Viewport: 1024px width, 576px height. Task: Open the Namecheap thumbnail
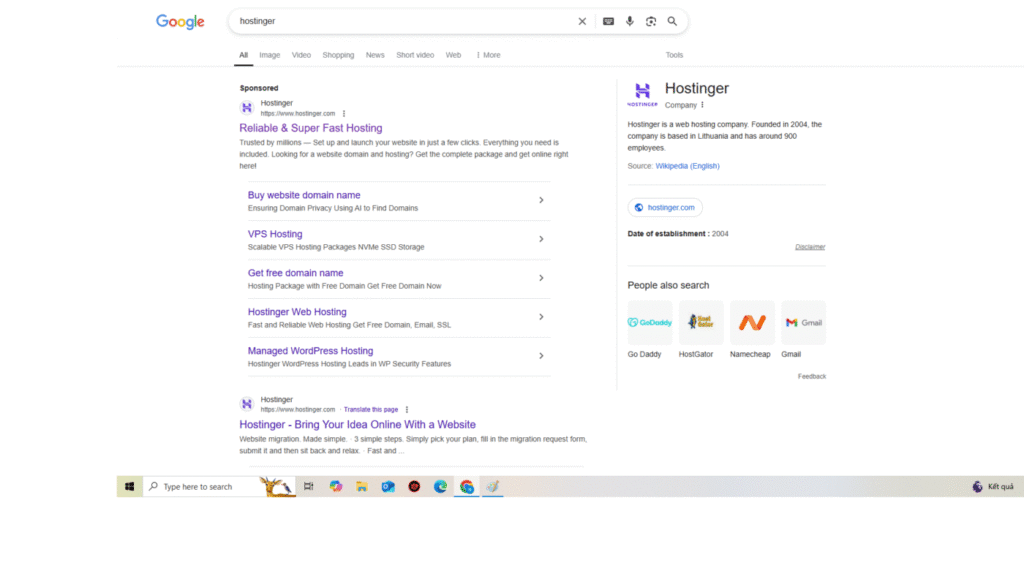(752, 323)
